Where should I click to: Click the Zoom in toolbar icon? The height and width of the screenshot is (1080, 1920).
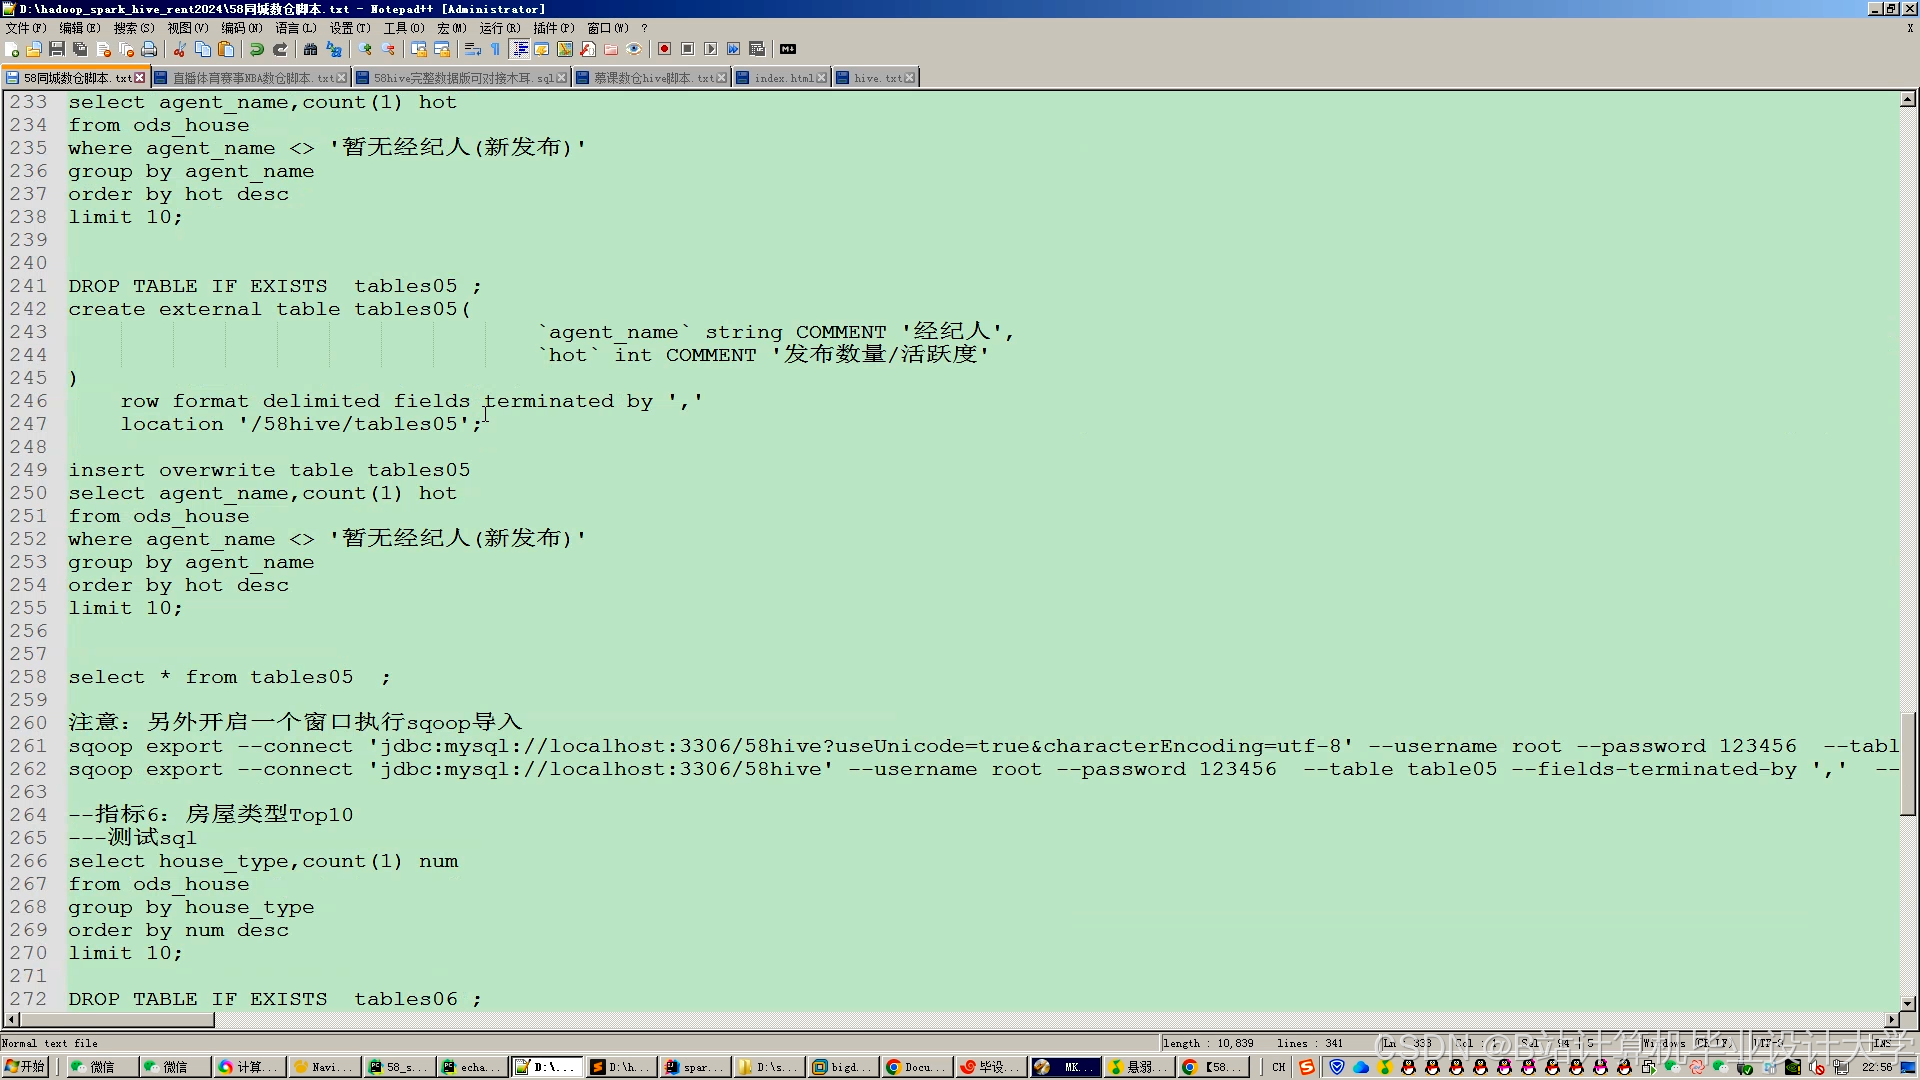[365, 49]
